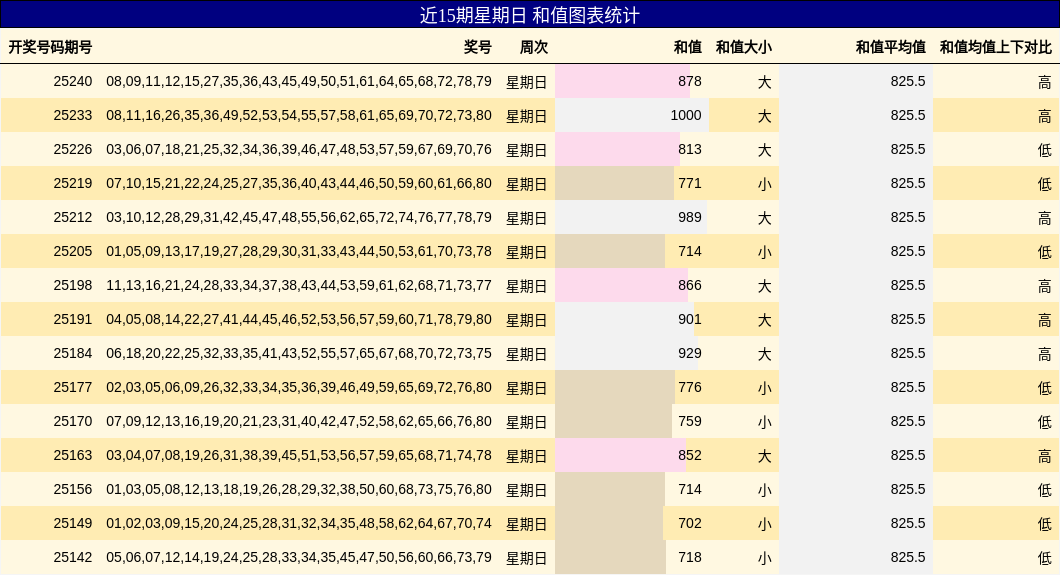This screenshot has width=1060, height=575.
Task: Click period number 25219
Action: tap(73, 184)
